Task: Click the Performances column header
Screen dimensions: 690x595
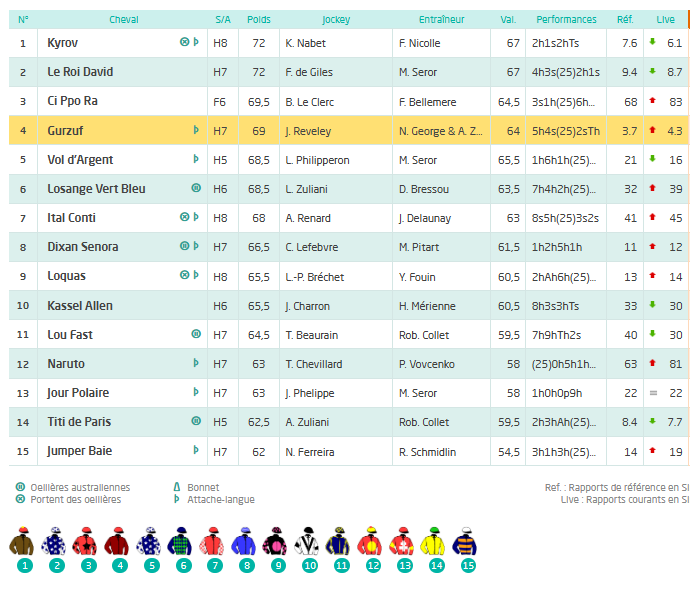Action: tap(566, 19)
